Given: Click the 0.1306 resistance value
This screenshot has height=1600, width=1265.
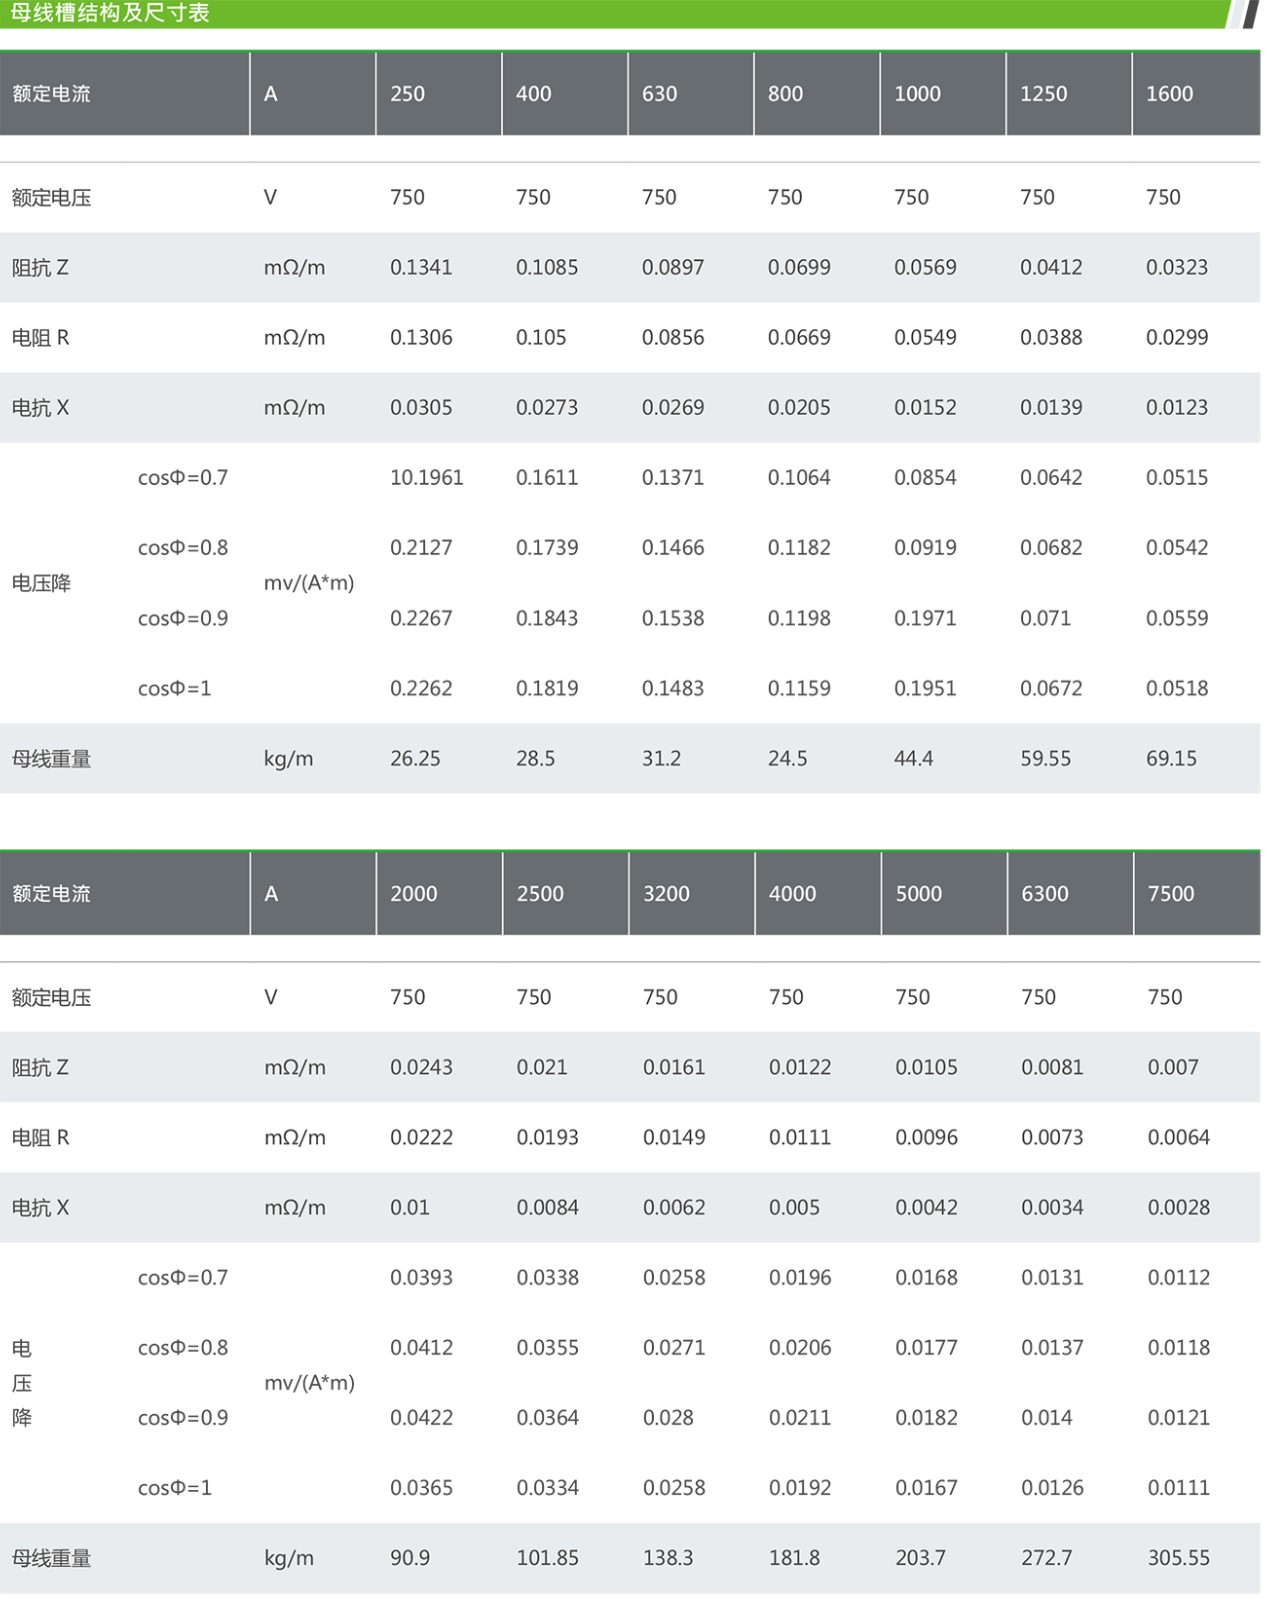Looking at the screenshot, I should coord(420,338).
